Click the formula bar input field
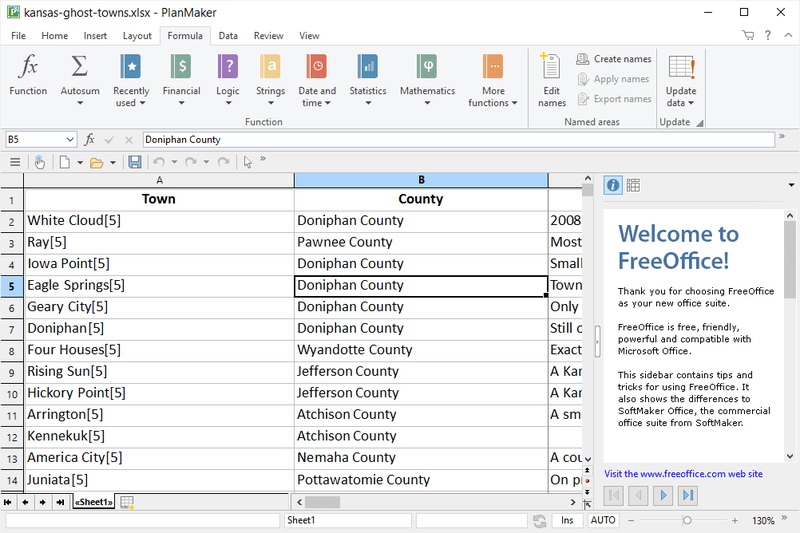This screenshot has width=800, height=533. click(458, 139)
